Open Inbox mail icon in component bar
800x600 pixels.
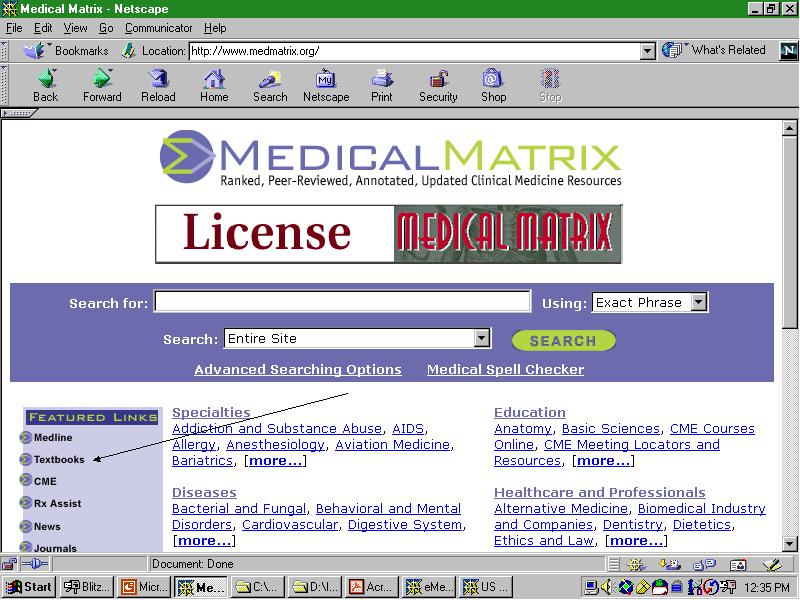669,564
